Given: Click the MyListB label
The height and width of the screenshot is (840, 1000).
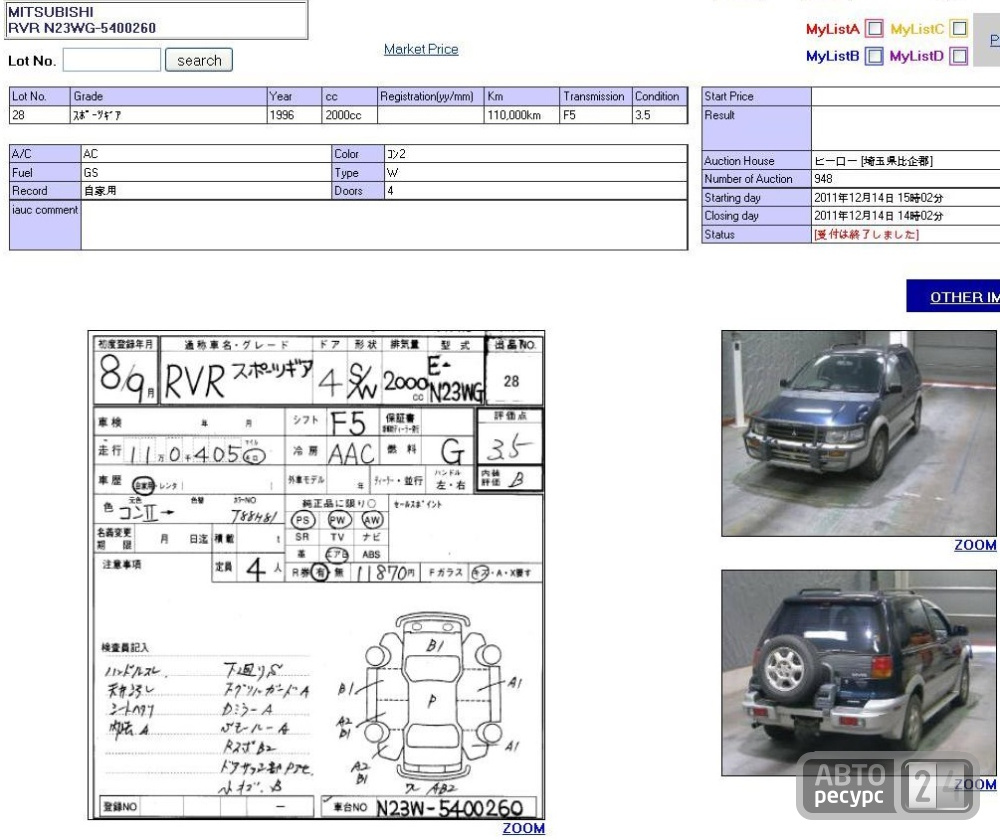Looking at the screenshot, I should pyautogui.click(x=832, y=56).
